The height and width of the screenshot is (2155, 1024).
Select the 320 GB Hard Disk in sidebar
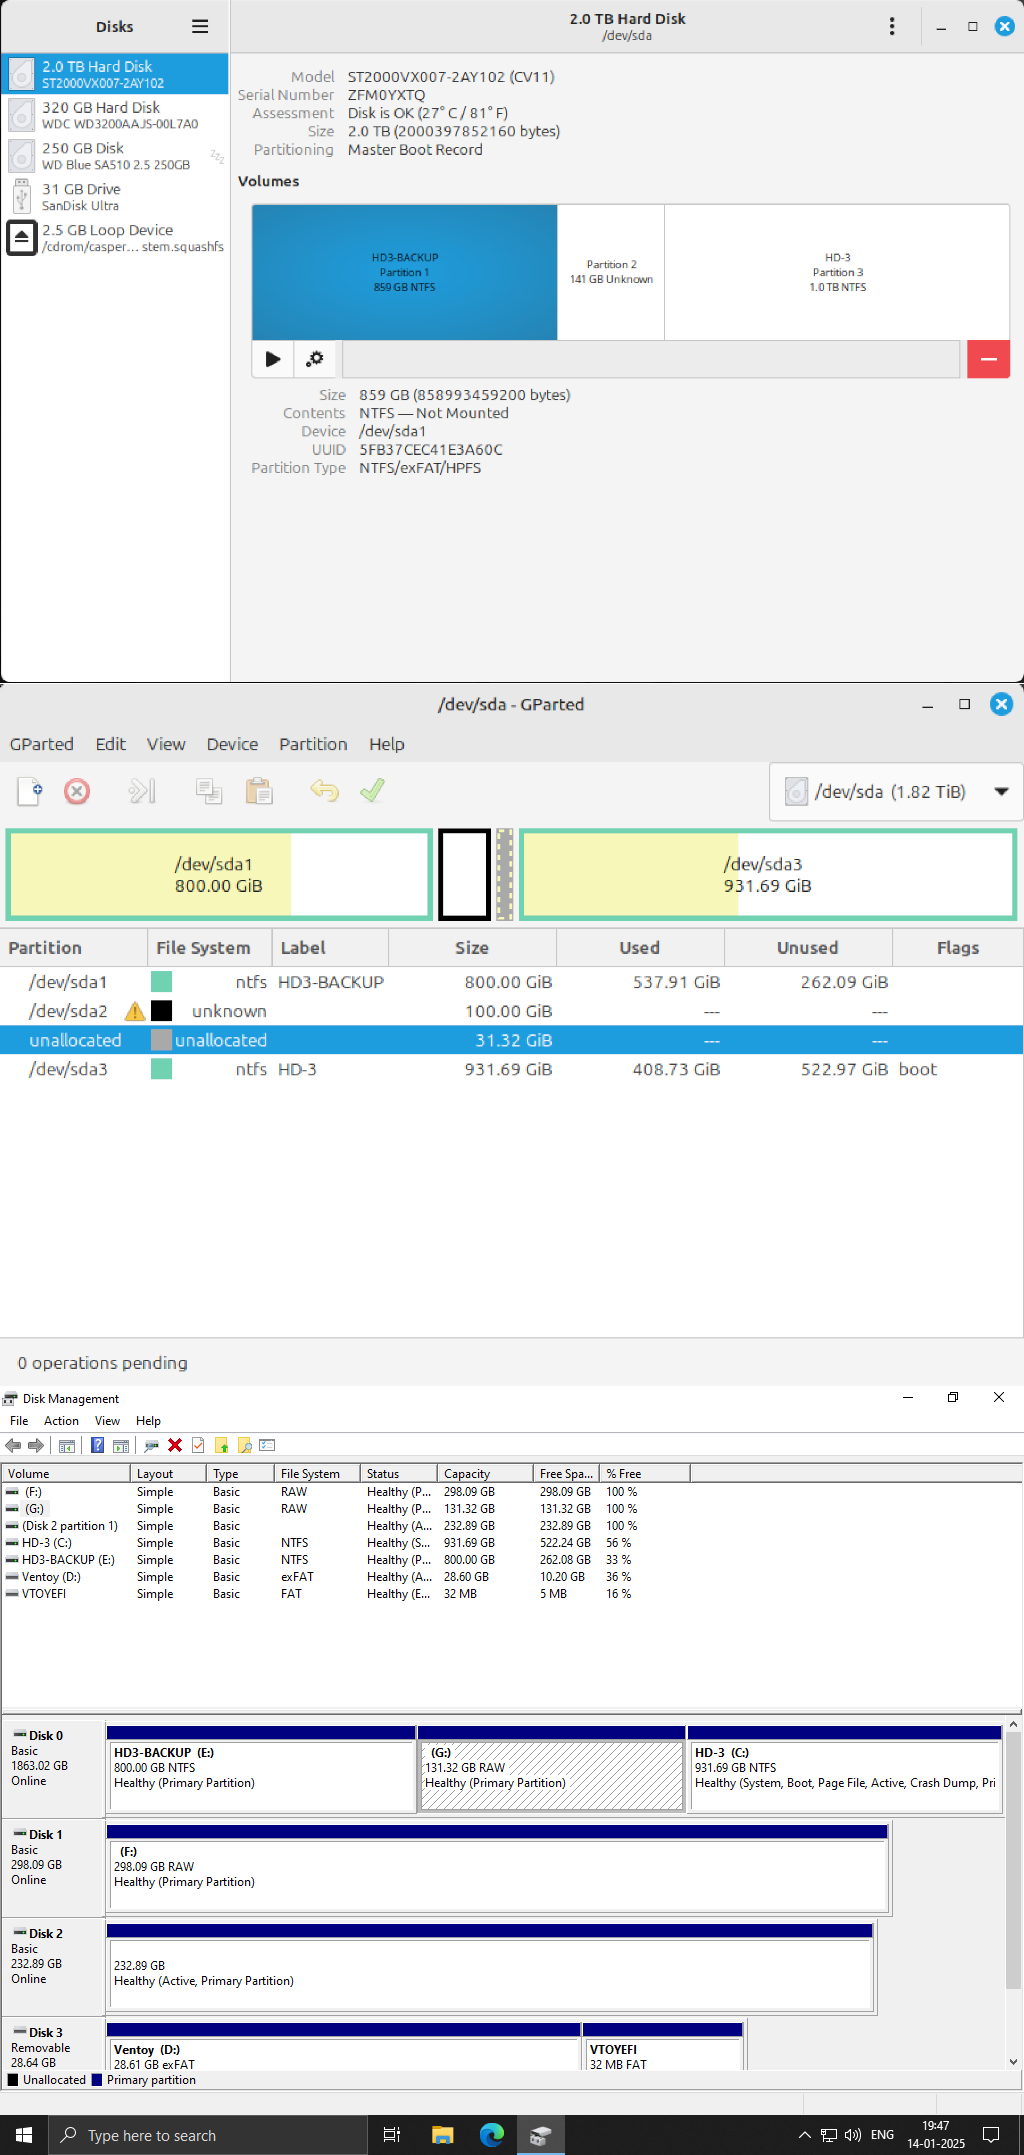pos(115,115)
